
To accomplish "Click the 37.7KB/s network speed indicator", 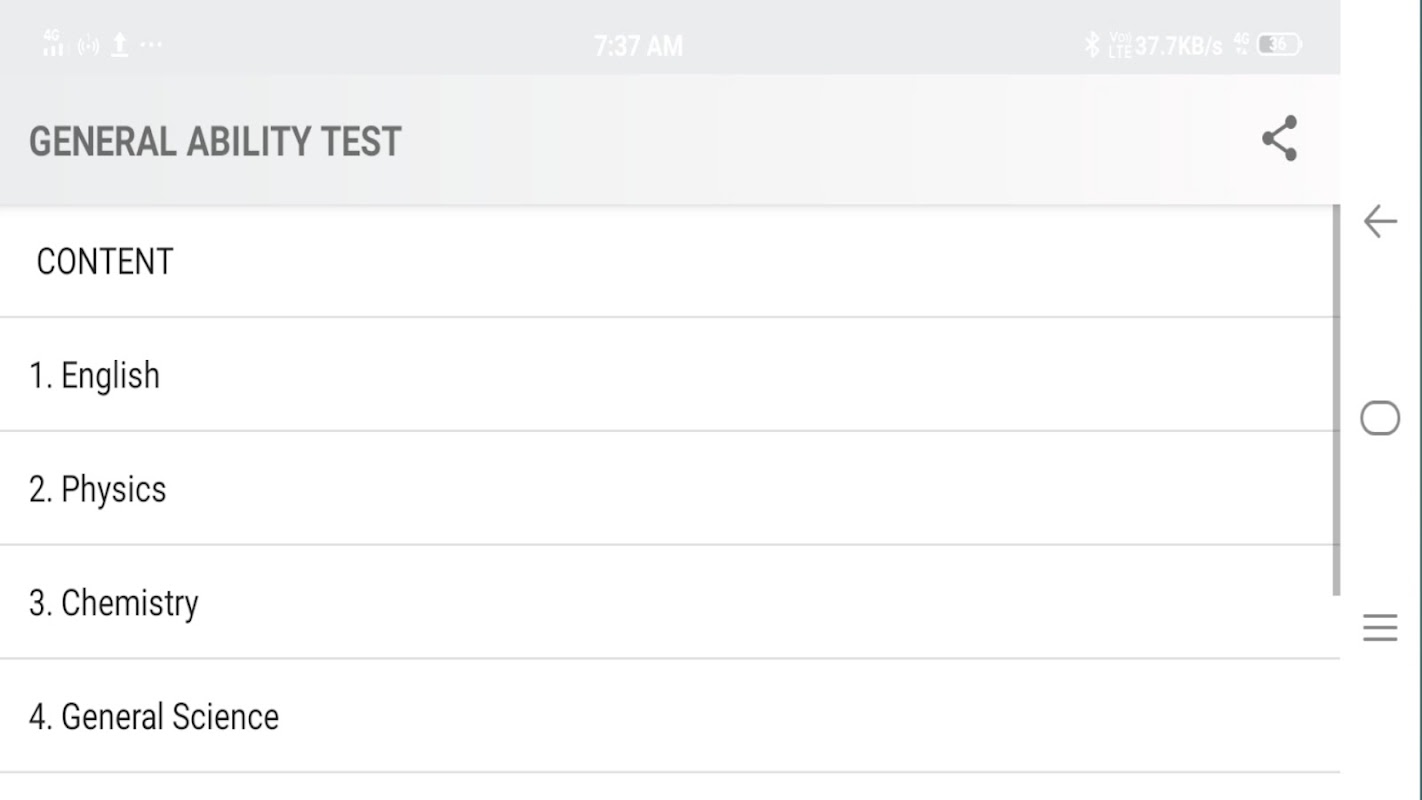I will [x=1178, y=46].
